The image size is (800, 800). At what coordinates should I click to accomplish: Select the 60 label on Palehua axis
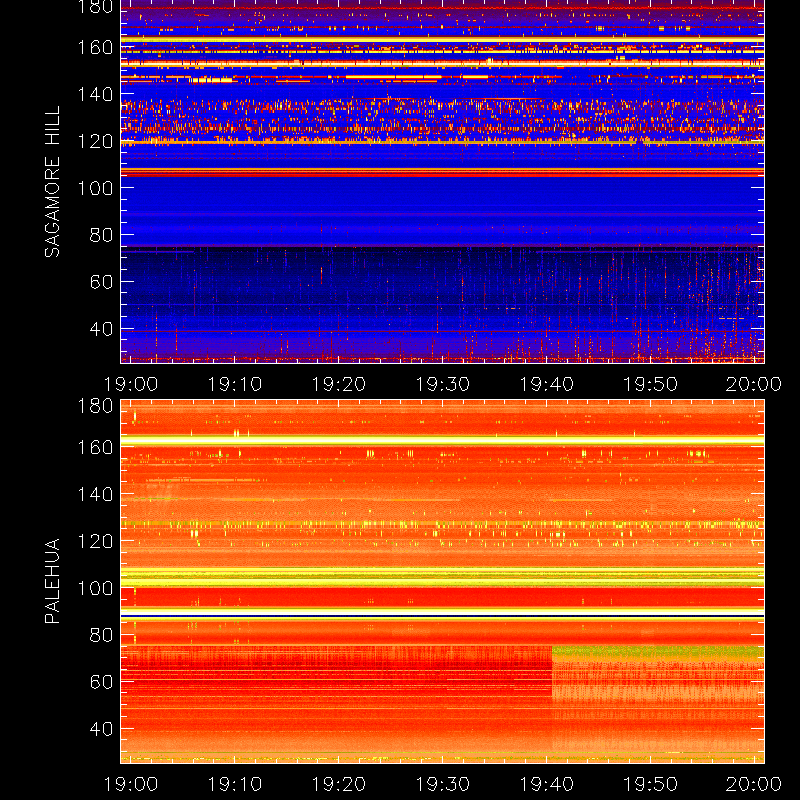[x=101, y=682]
